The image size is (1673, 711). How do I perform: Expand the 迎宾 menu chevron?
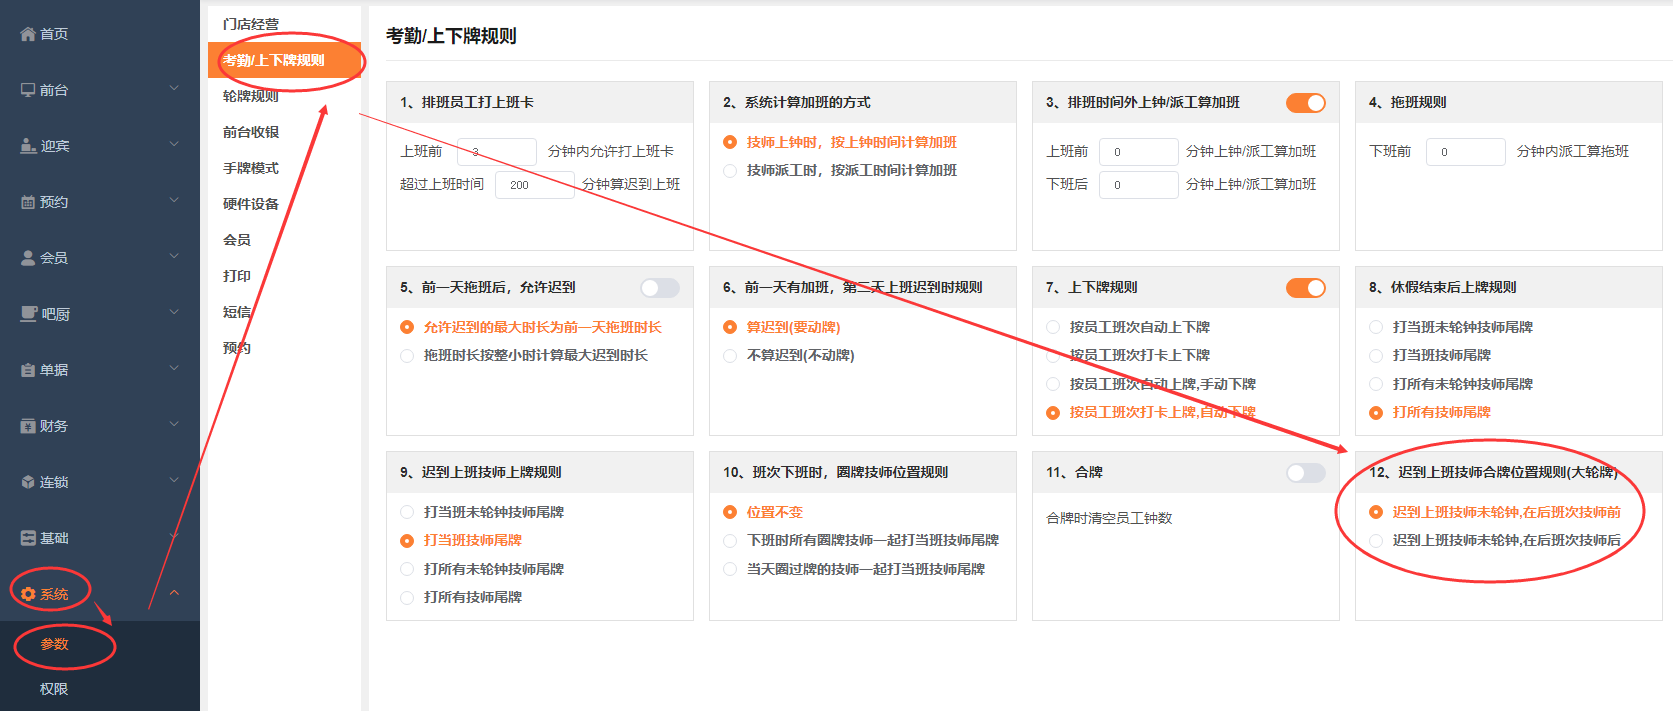pyautogui.click(x=174, y=144)
